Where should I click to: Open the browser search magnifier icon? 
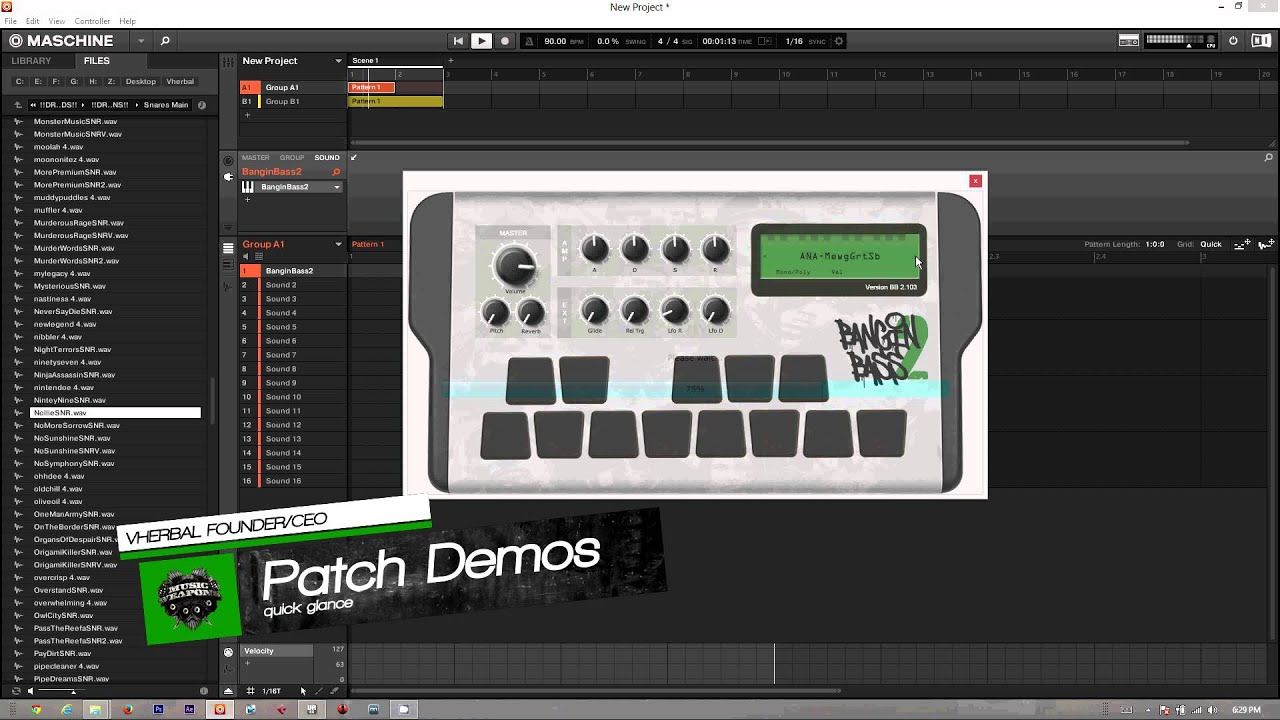point(165,41)
